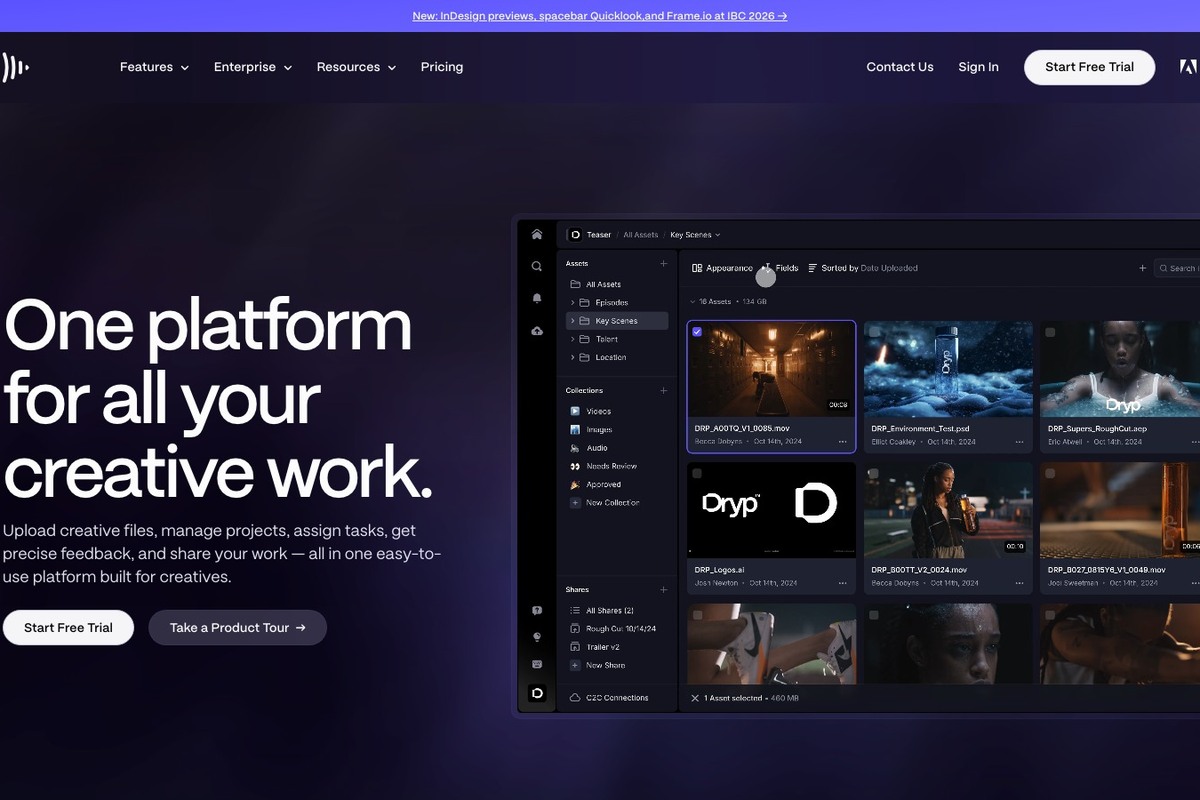The width and height of the screenshot is (1200, 800).
Task: Open the C2C Connections cloud item
Action: pos(609,698)
